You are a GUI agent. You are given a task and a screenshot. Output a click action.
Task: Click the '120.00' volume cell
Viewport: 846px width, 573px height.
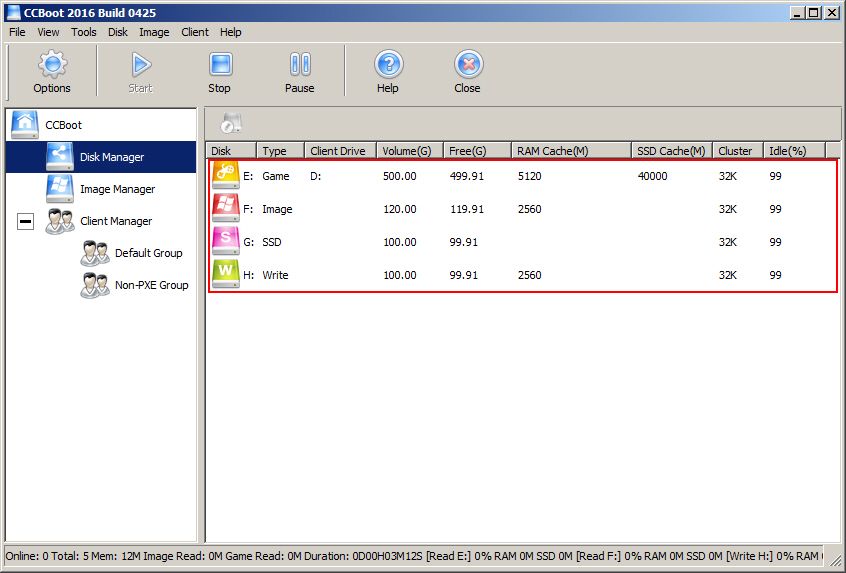click(x=400, y=209)
